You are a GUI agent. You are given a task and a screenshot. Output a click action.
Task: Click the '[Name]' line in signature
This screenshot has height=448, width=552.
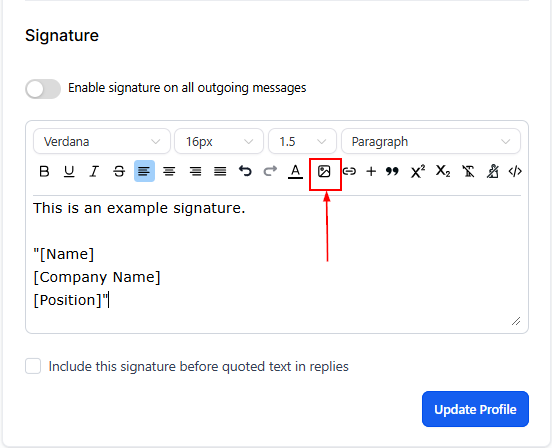64,254
